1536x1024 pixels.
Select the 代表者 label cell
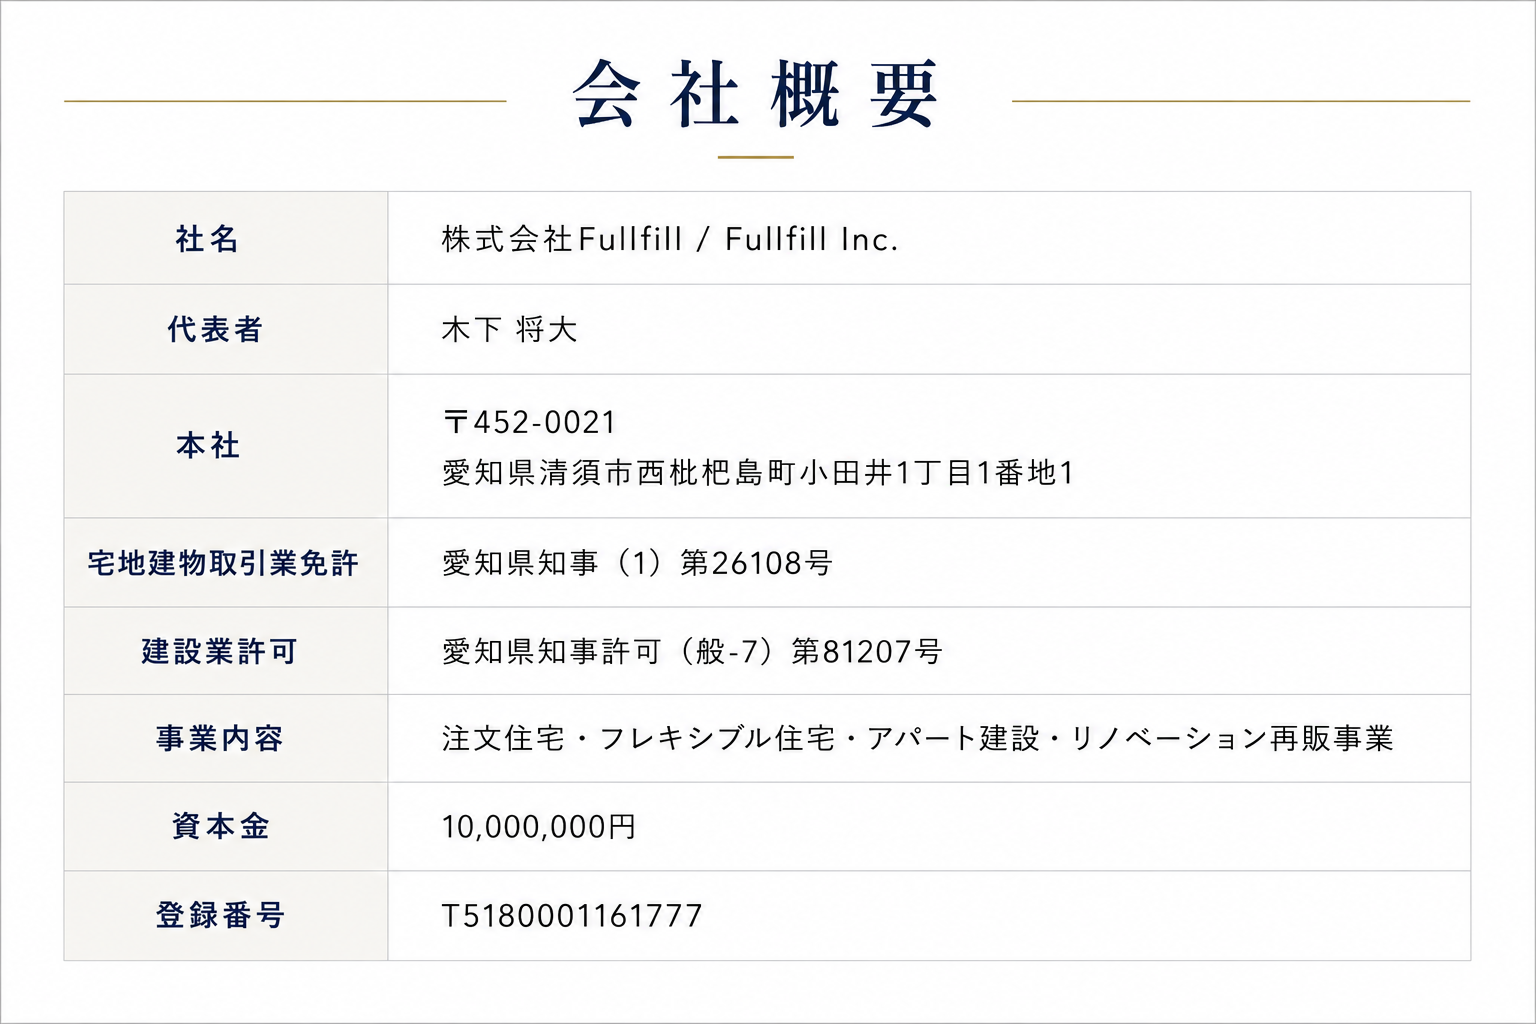point(226,329)
